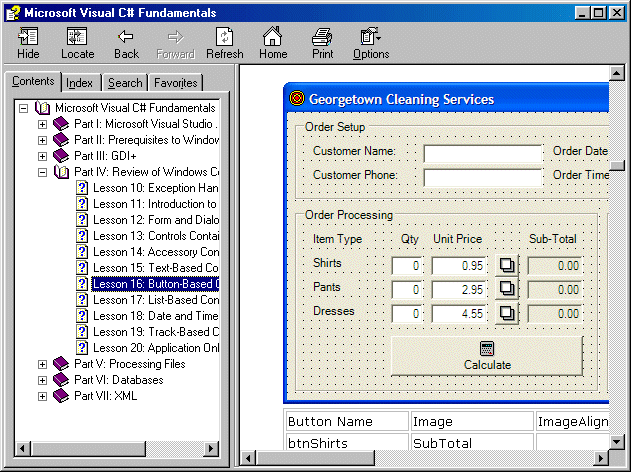Open Lesson 12: Form and Dialog topic

(156, 220)
